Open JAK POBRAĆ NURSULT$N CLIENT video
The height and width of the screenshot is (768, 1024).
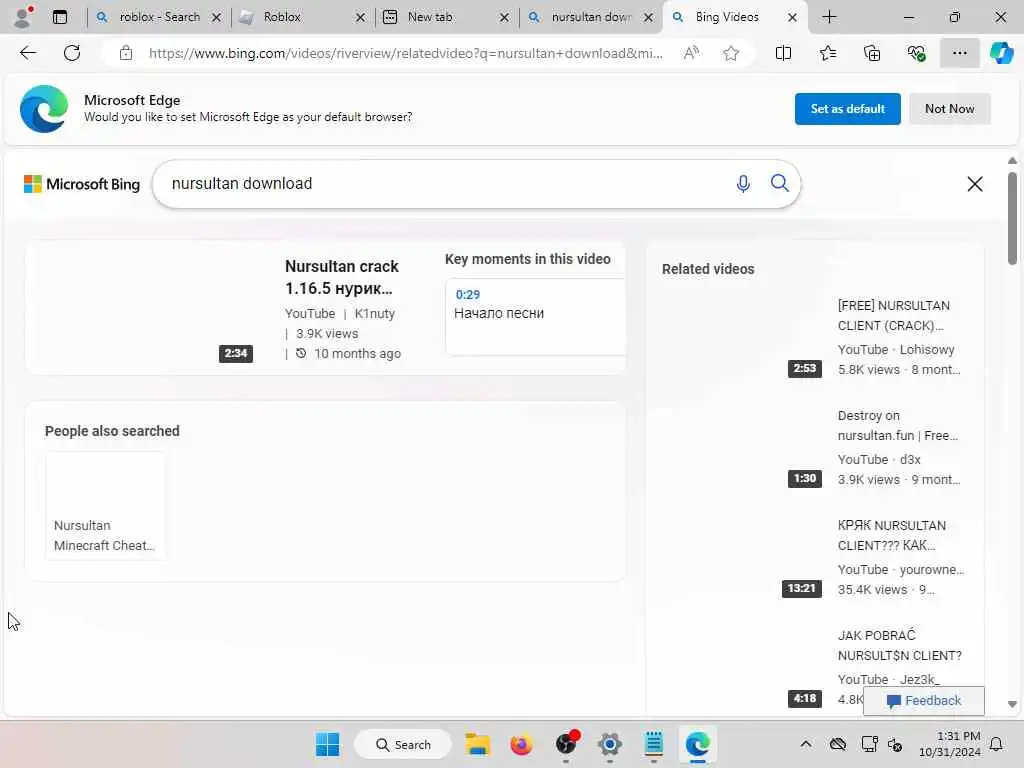pos(899,645)
